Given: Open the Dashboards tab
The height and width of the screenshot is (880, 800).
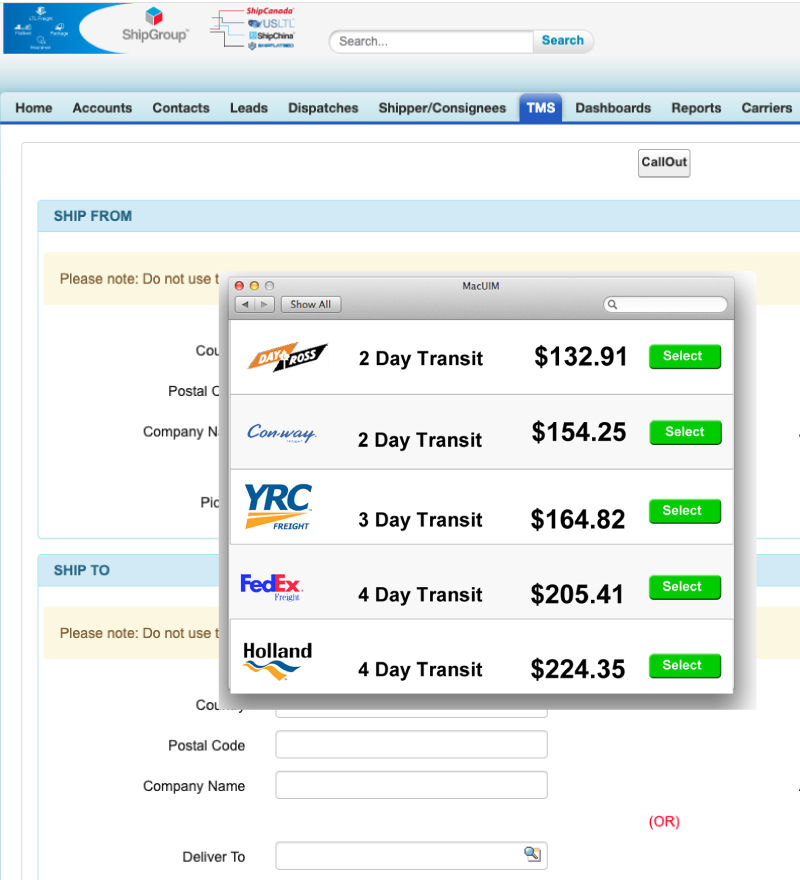Looking at the screenshot, I should pos(613,108).
